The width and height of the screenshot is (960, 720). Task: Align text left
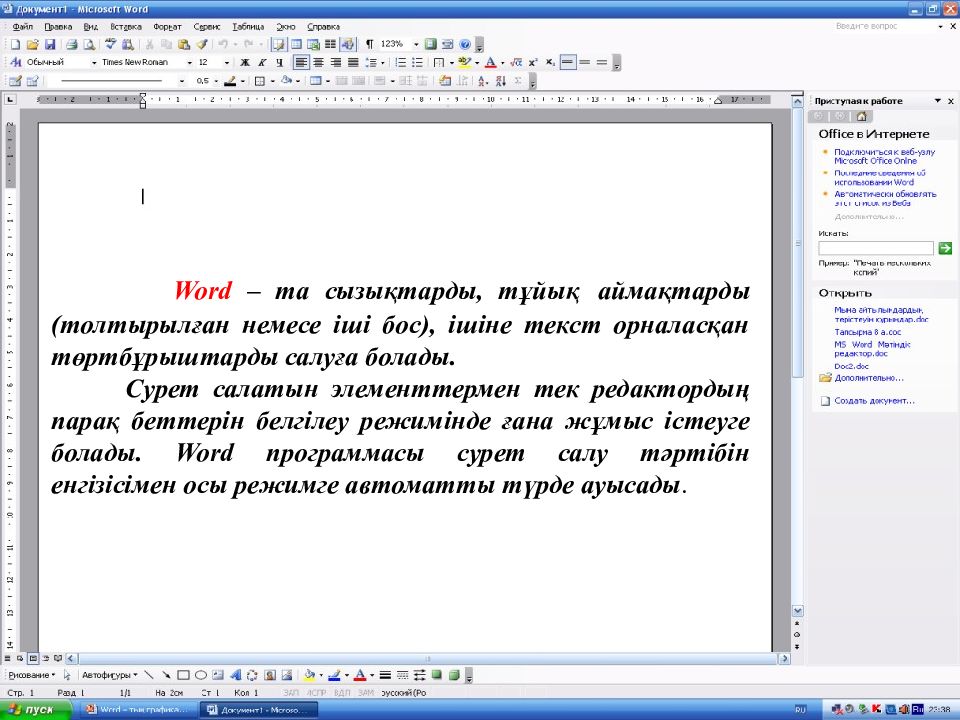[x=301, y=62]
